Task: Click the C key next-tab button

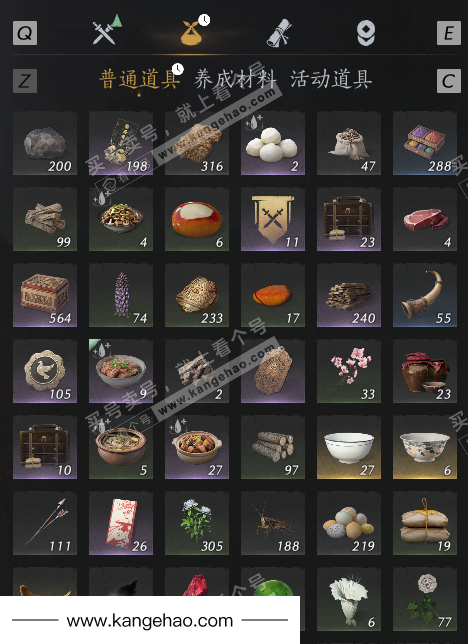Action: 449,80
